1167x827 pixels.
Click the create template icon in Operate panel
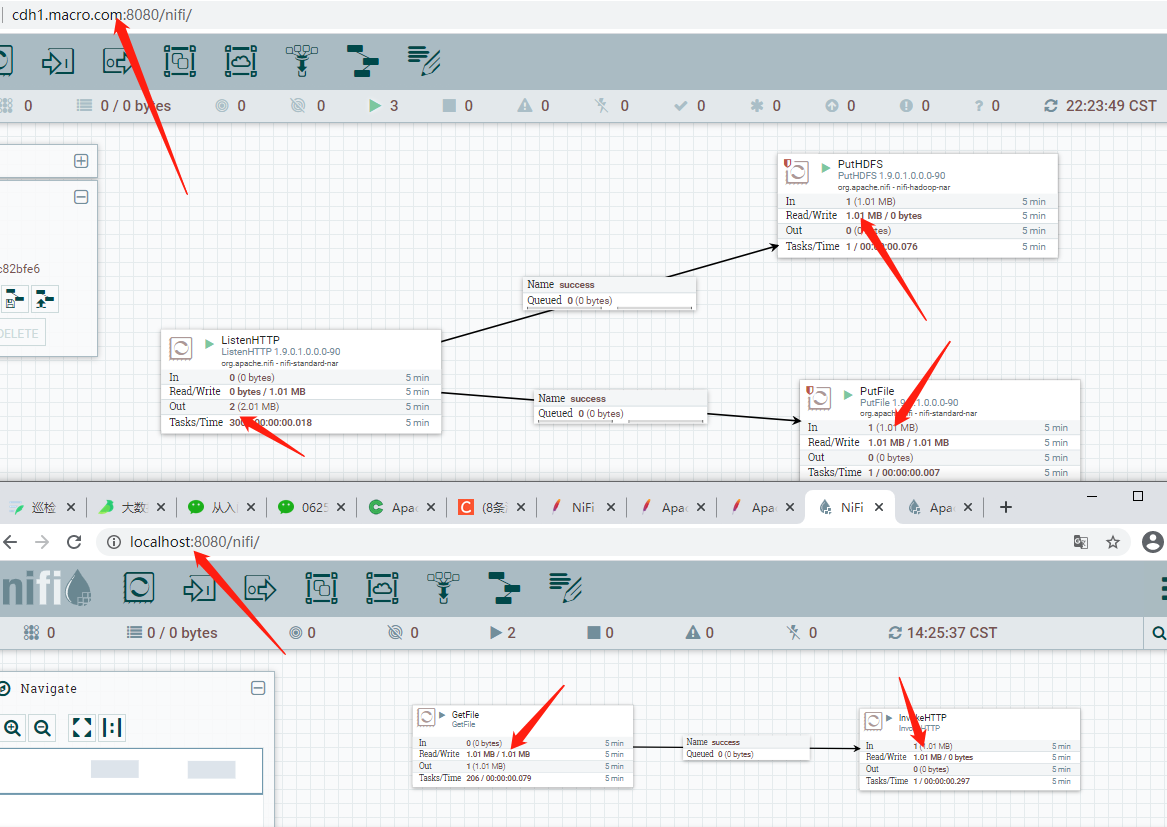15,299
